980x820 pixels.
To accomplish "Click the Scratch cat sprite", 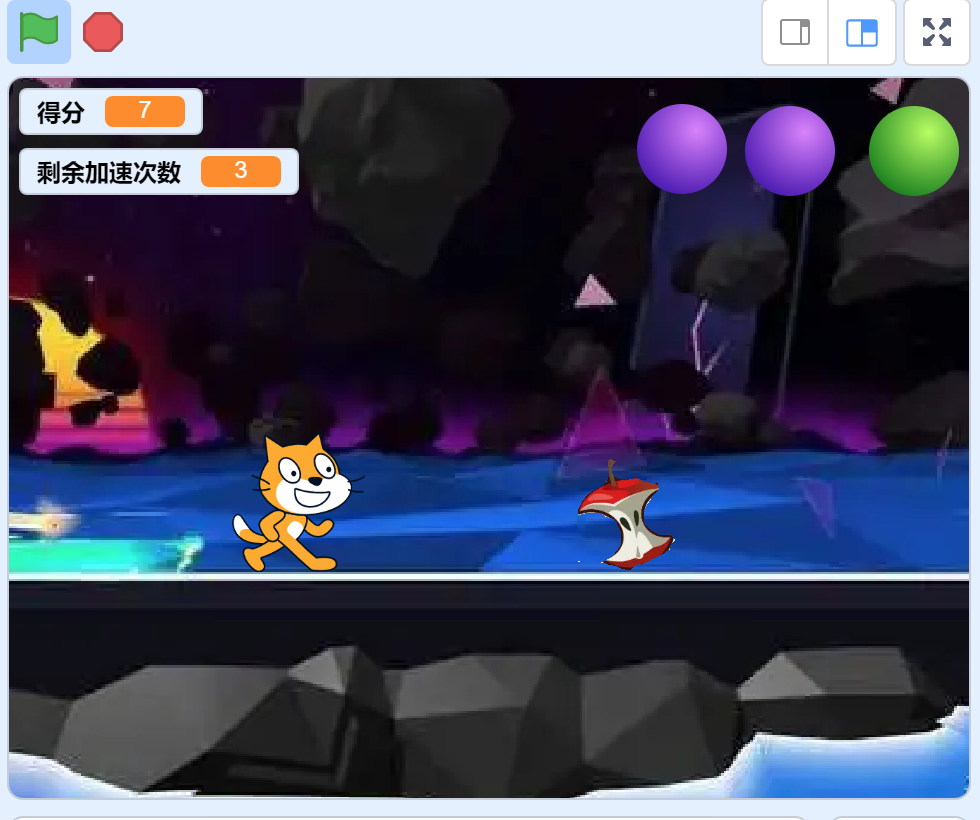I will coord(298,504).
